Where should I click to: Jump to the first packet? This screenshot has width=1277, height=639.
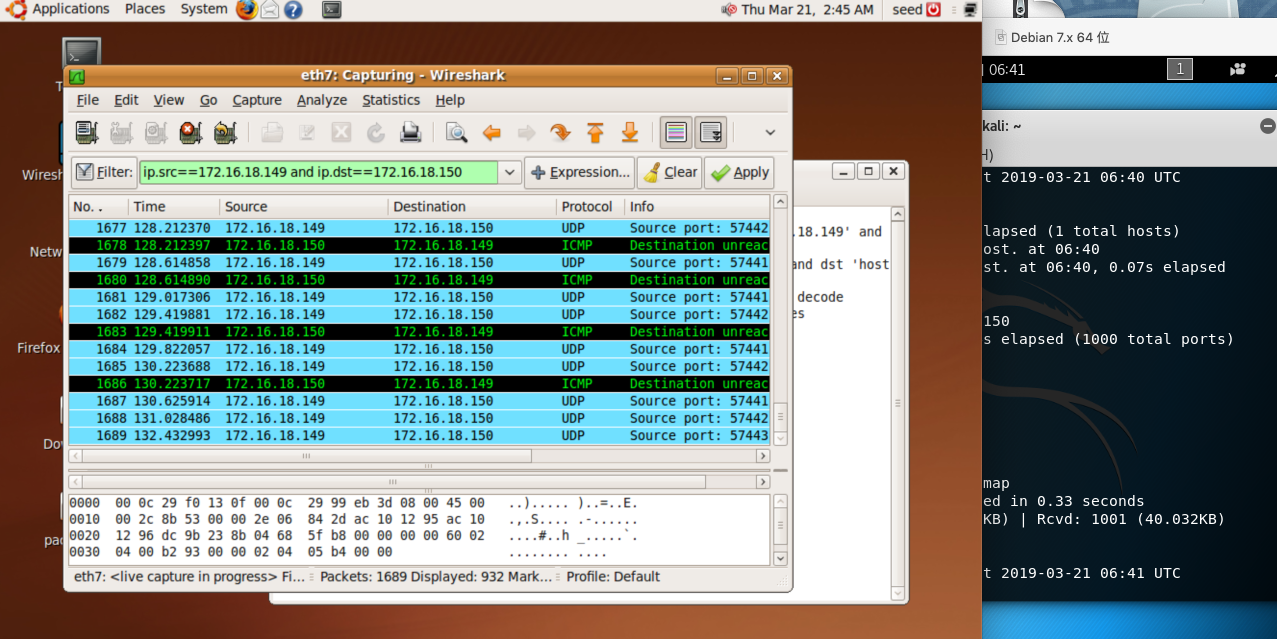595,132
